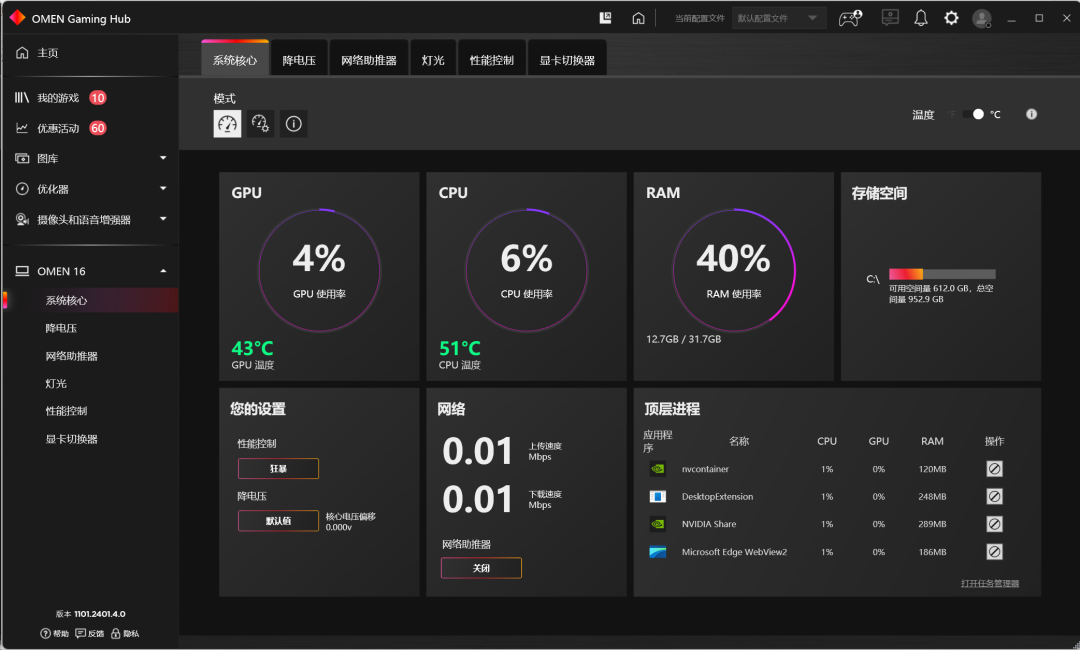Open the 显卡切换器 tab at the top
This screenshot has height=650, width=1080.
pyautogui.click(x=567, y=60)
